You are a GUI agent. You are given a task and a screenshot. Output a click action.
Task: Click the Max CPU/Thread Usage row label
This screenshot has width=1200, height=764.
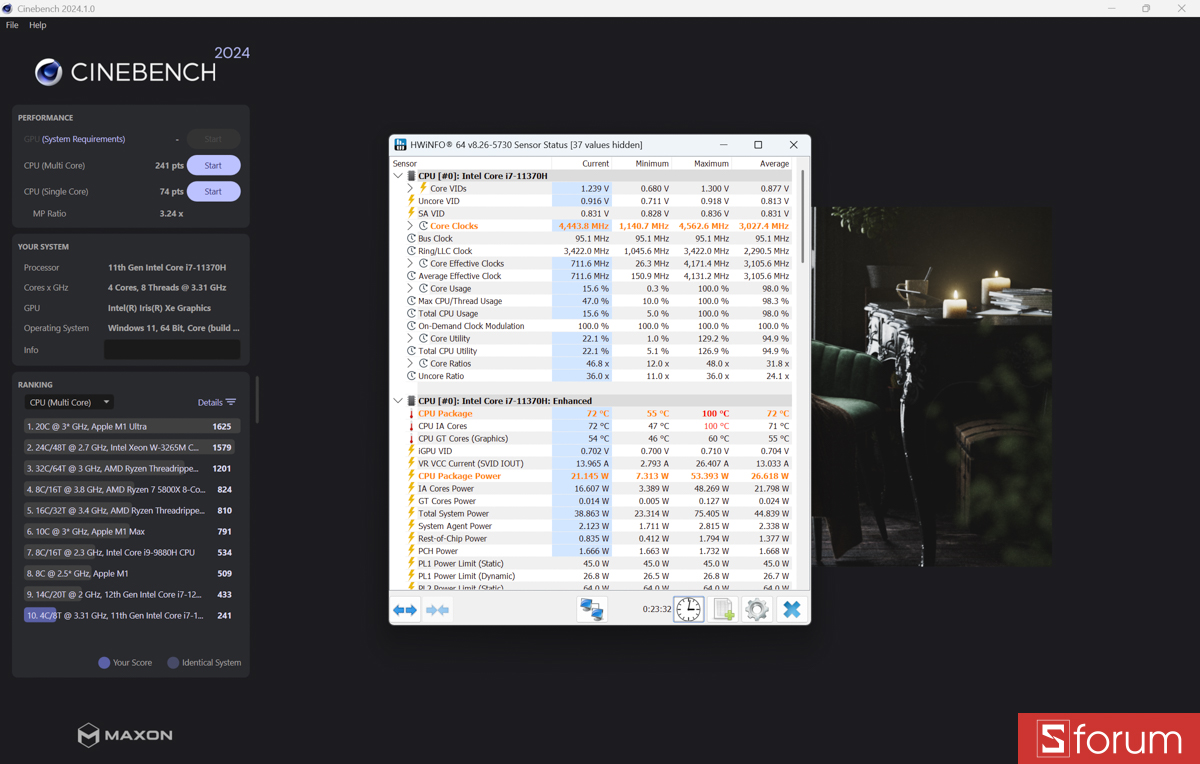point(460,301)
